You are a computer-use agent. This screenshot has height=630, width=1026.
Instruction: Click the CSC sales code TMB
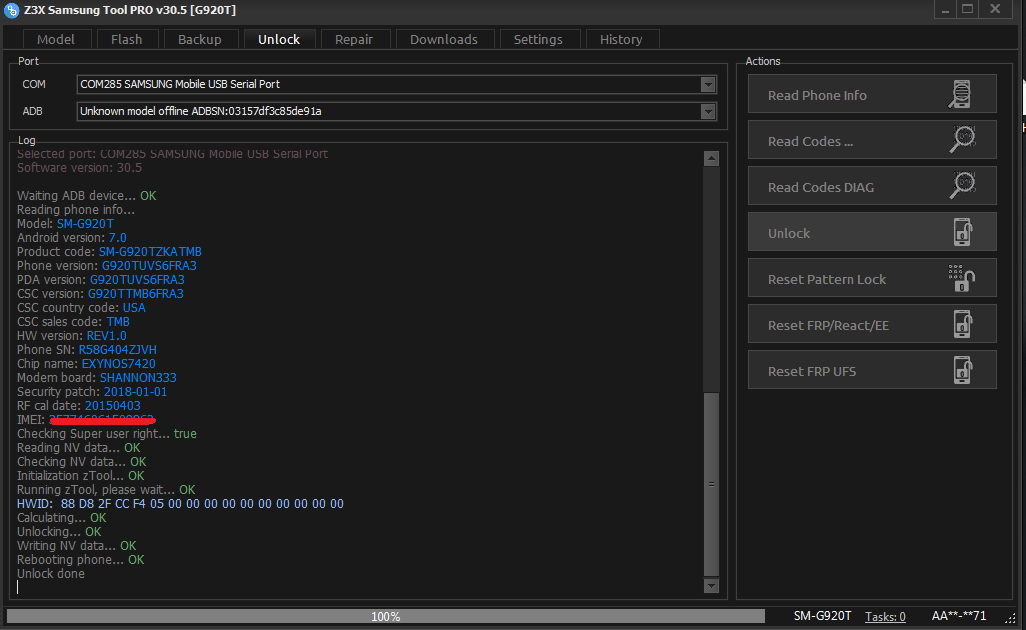point(118,322)
